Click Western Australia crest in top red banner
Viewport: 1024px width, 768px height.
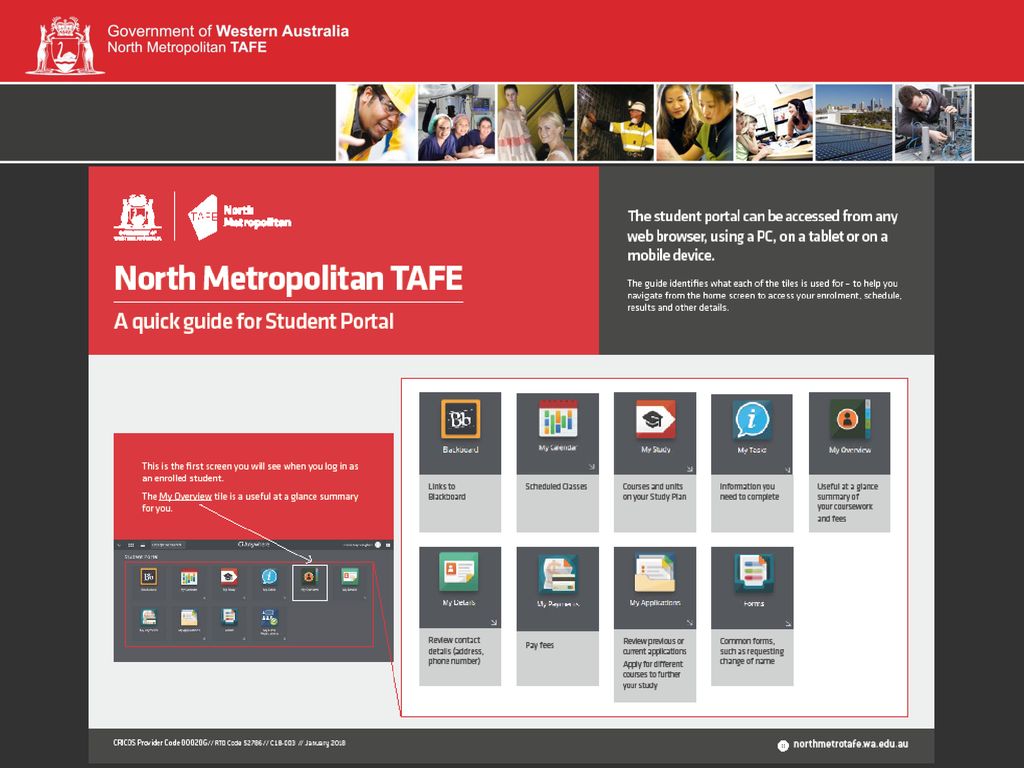[65, 46]
